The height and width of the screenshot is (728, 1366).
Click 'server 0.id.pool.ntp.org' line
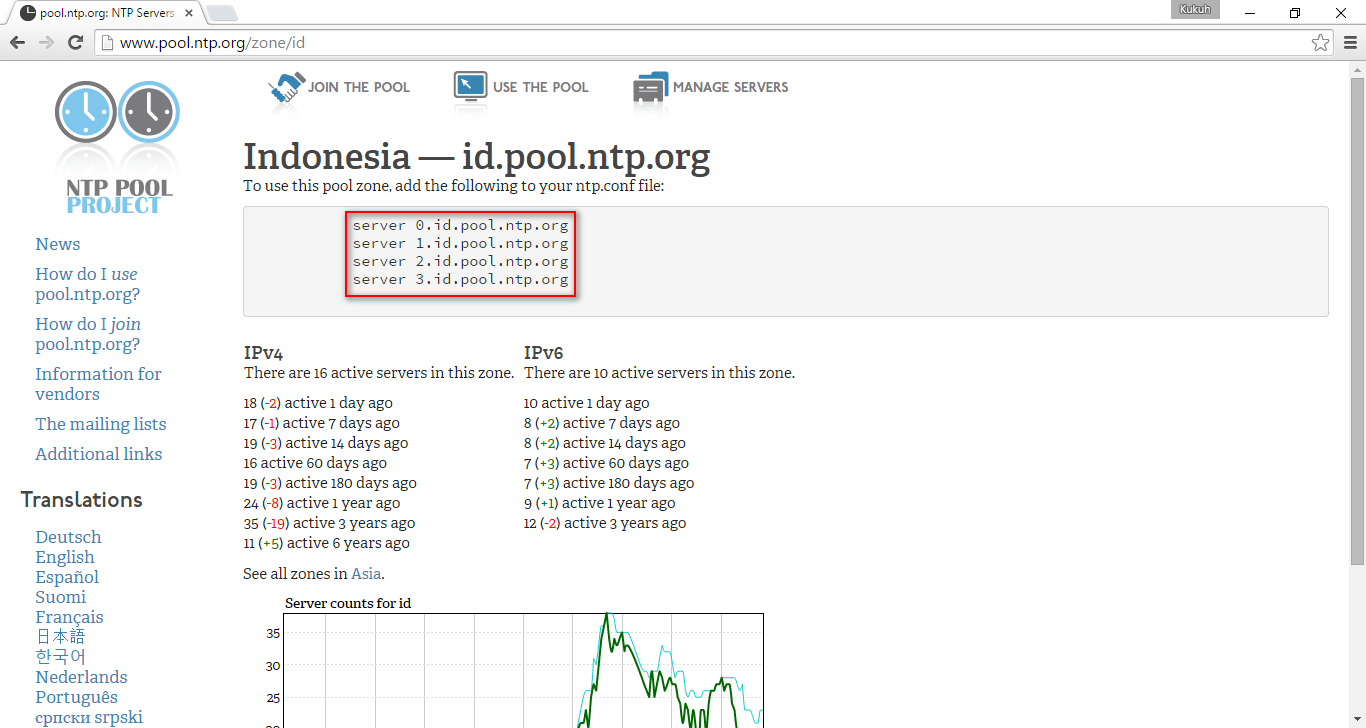[460, 225]
